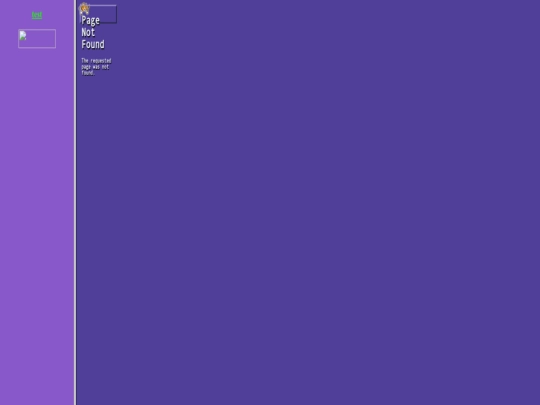
Task: Select the "Page Not Found" heading
Action: point(93,32)
